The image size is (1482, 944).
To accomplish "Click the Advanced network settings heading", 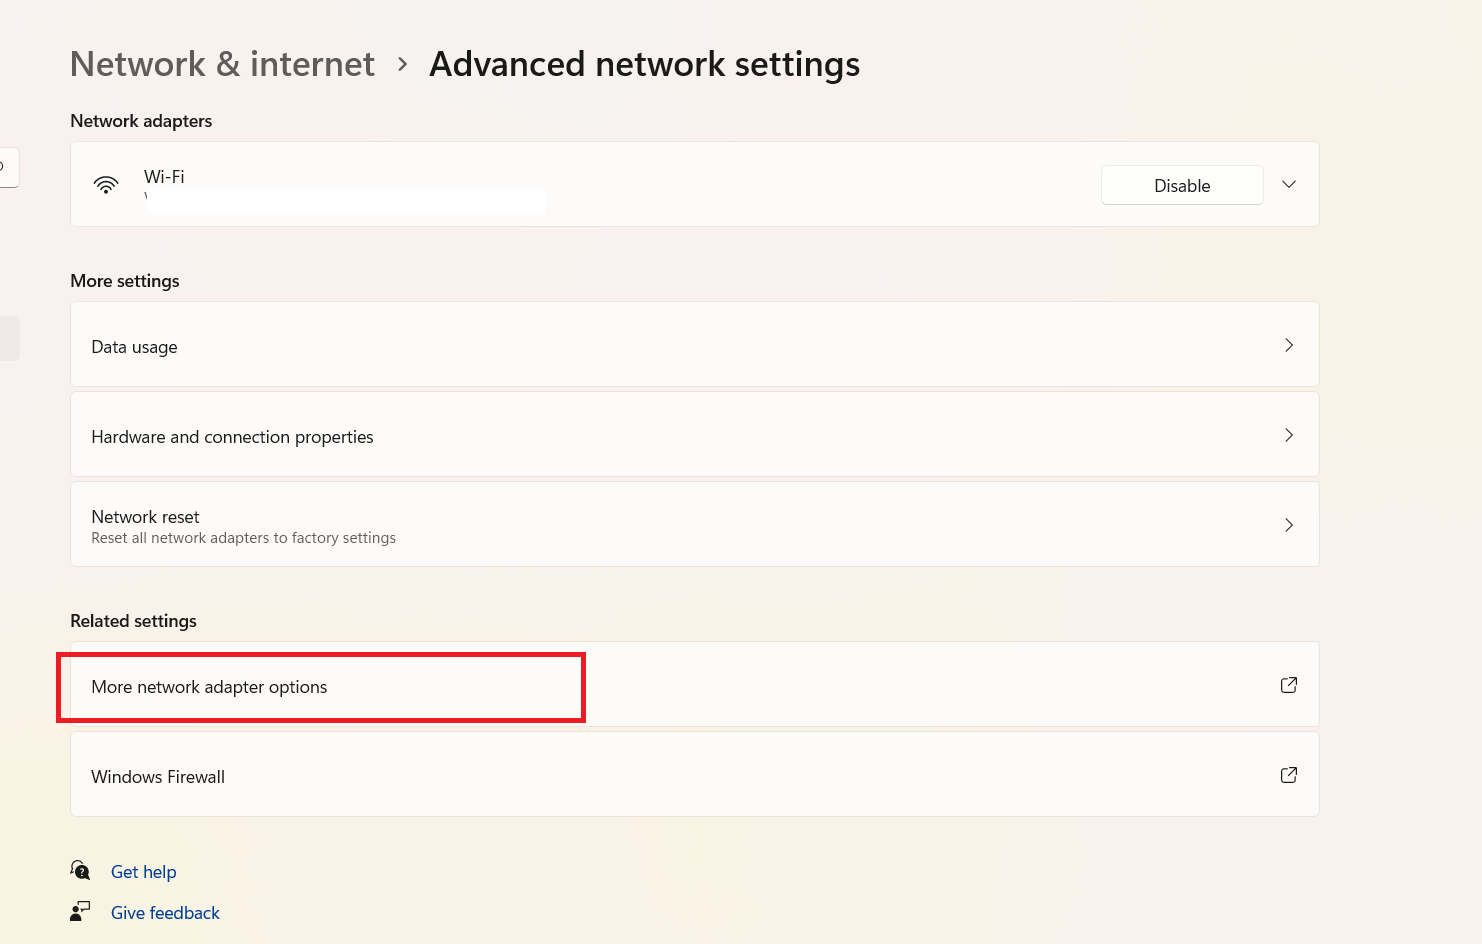I will (x=644, y=64).
